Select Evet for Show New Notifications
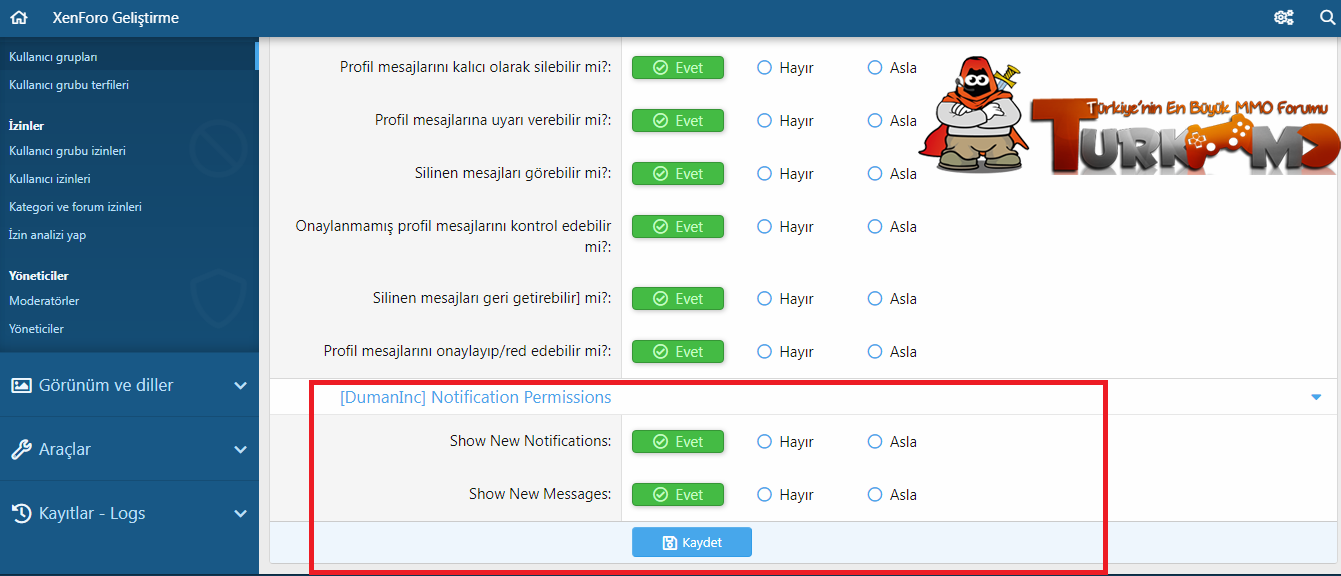The height and width of the screenshot is (576, 1341). (678, 442)
